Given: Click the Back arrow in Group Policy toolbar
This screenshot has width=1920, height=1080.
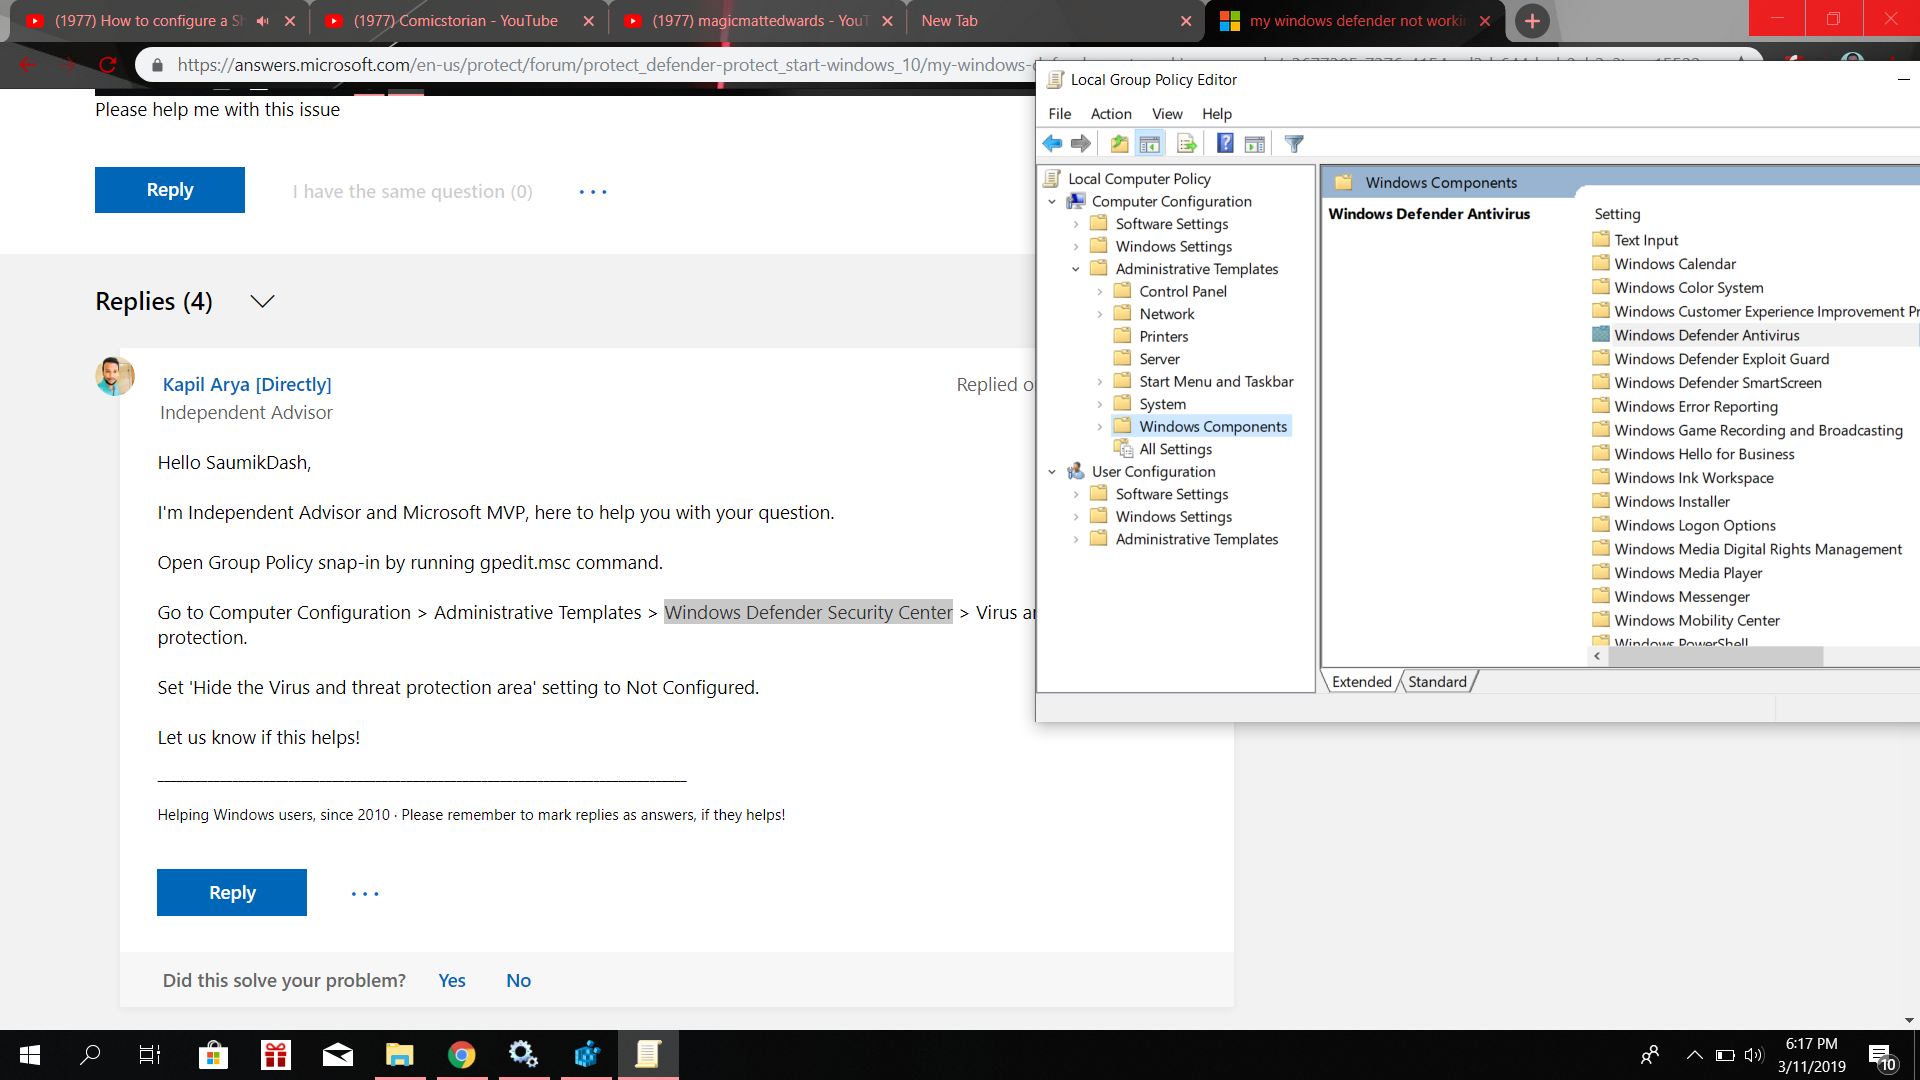Looking at the screenshot, I should point(1052,144).
